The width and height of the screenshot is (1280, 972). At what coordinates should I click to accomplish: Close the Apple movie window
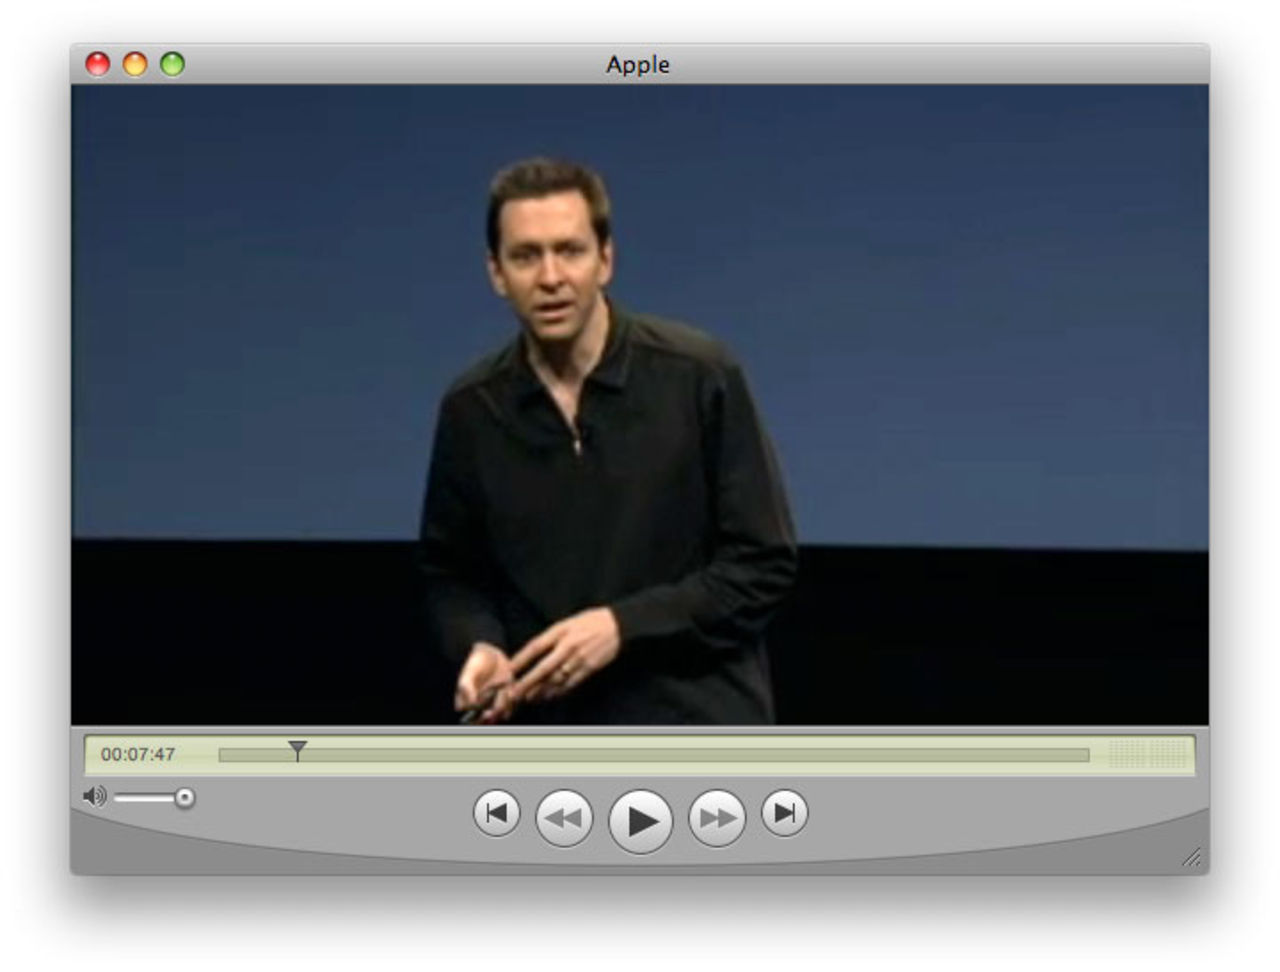point(98,64)
